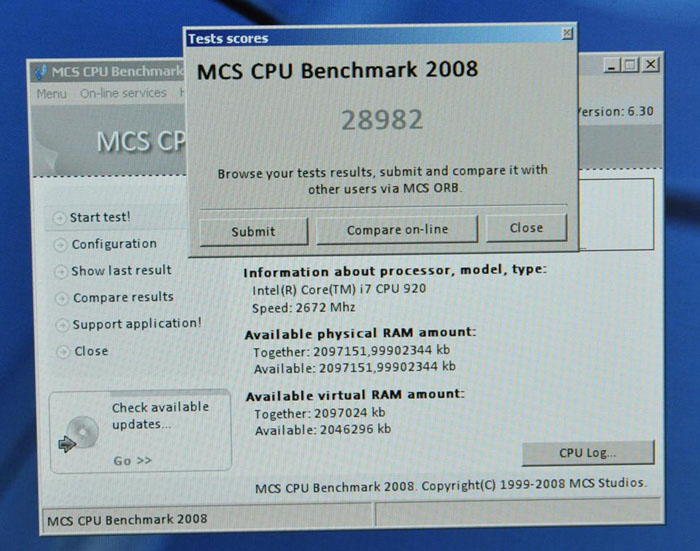Click the arrow icon beside sidebar Close
The width and height of the screenshot is (700, 551).
coord(63,352)
